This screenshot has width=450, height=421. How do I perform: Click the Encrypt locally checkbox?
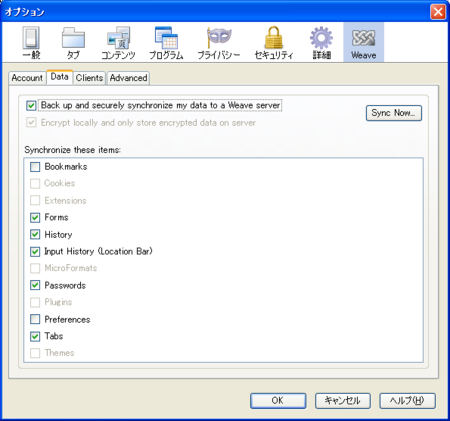coord(31,123)
